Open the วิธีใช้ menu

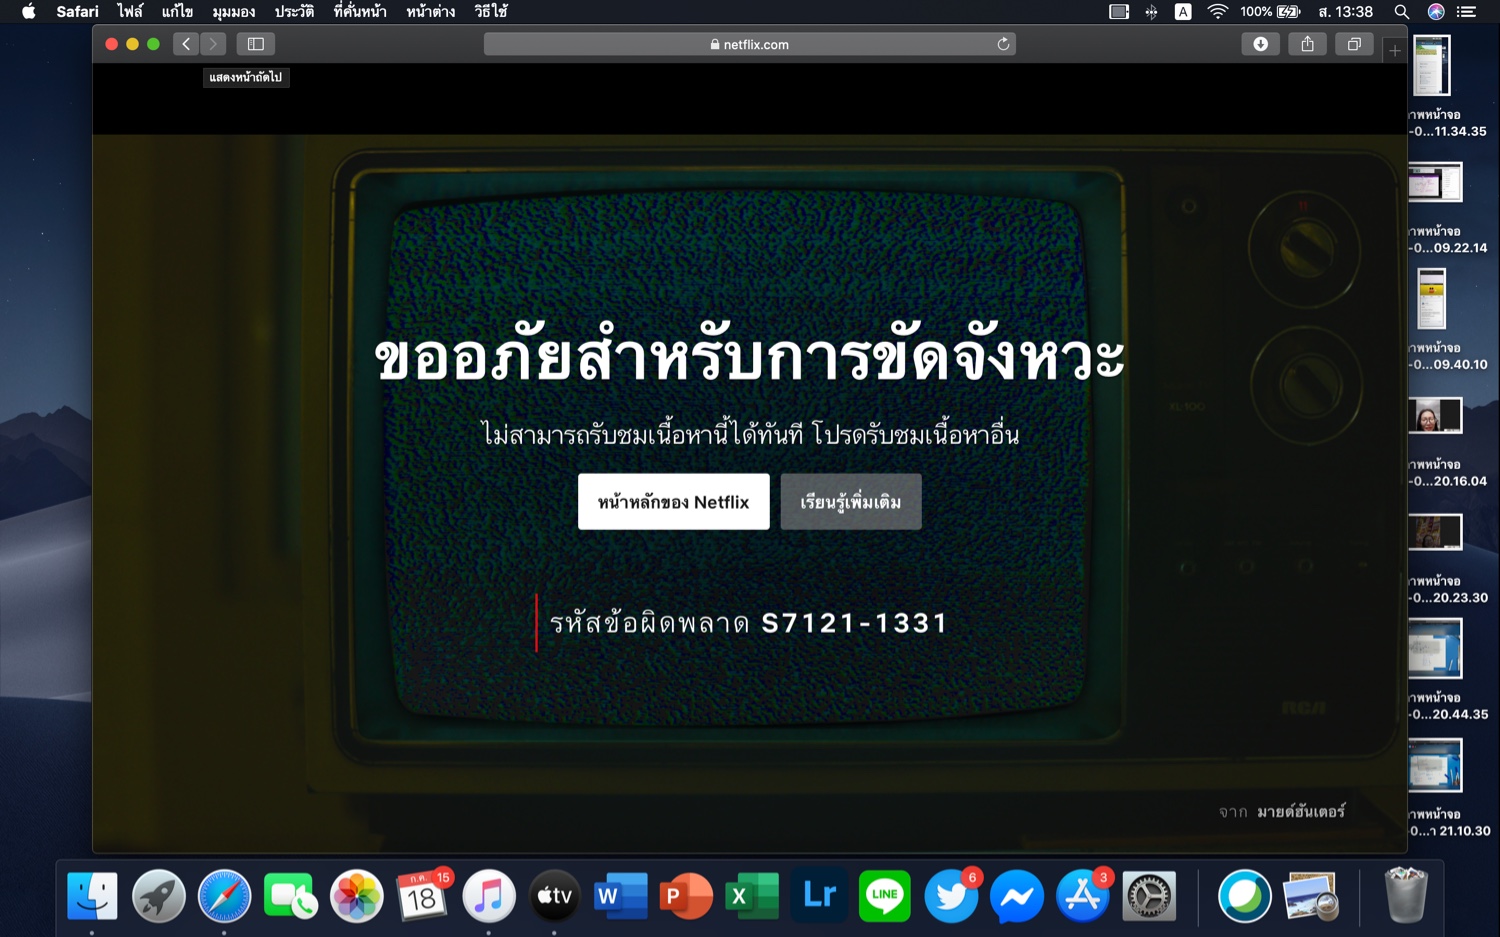[x=491, y=12]
